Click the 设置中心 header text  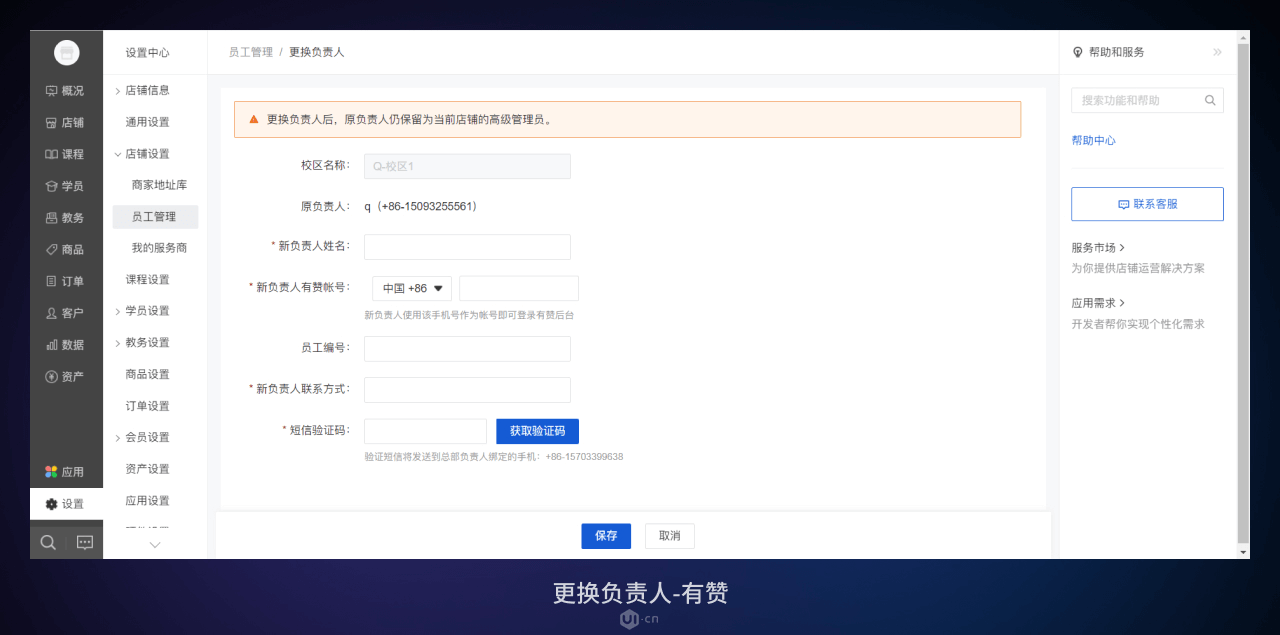(147, 53)
